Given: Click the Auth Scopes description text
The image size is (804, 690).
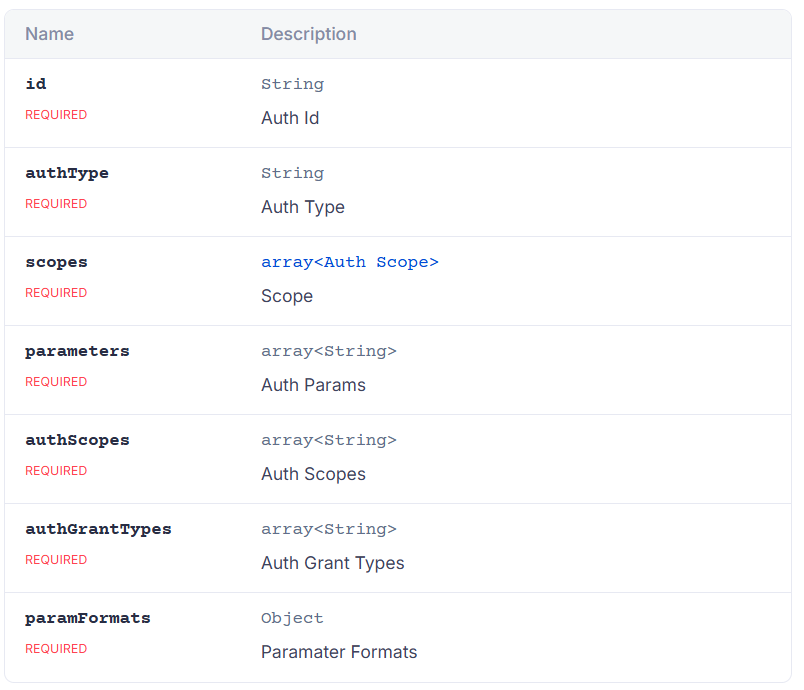Looking at the screenshot, I should [313, 474].
